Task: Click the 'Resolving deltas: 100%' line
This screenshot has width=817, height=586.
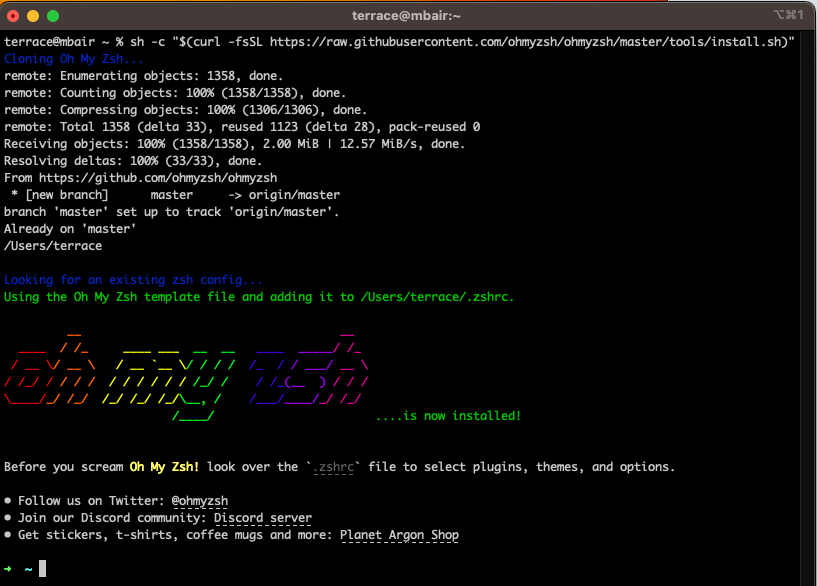Action: coord(133,161)
